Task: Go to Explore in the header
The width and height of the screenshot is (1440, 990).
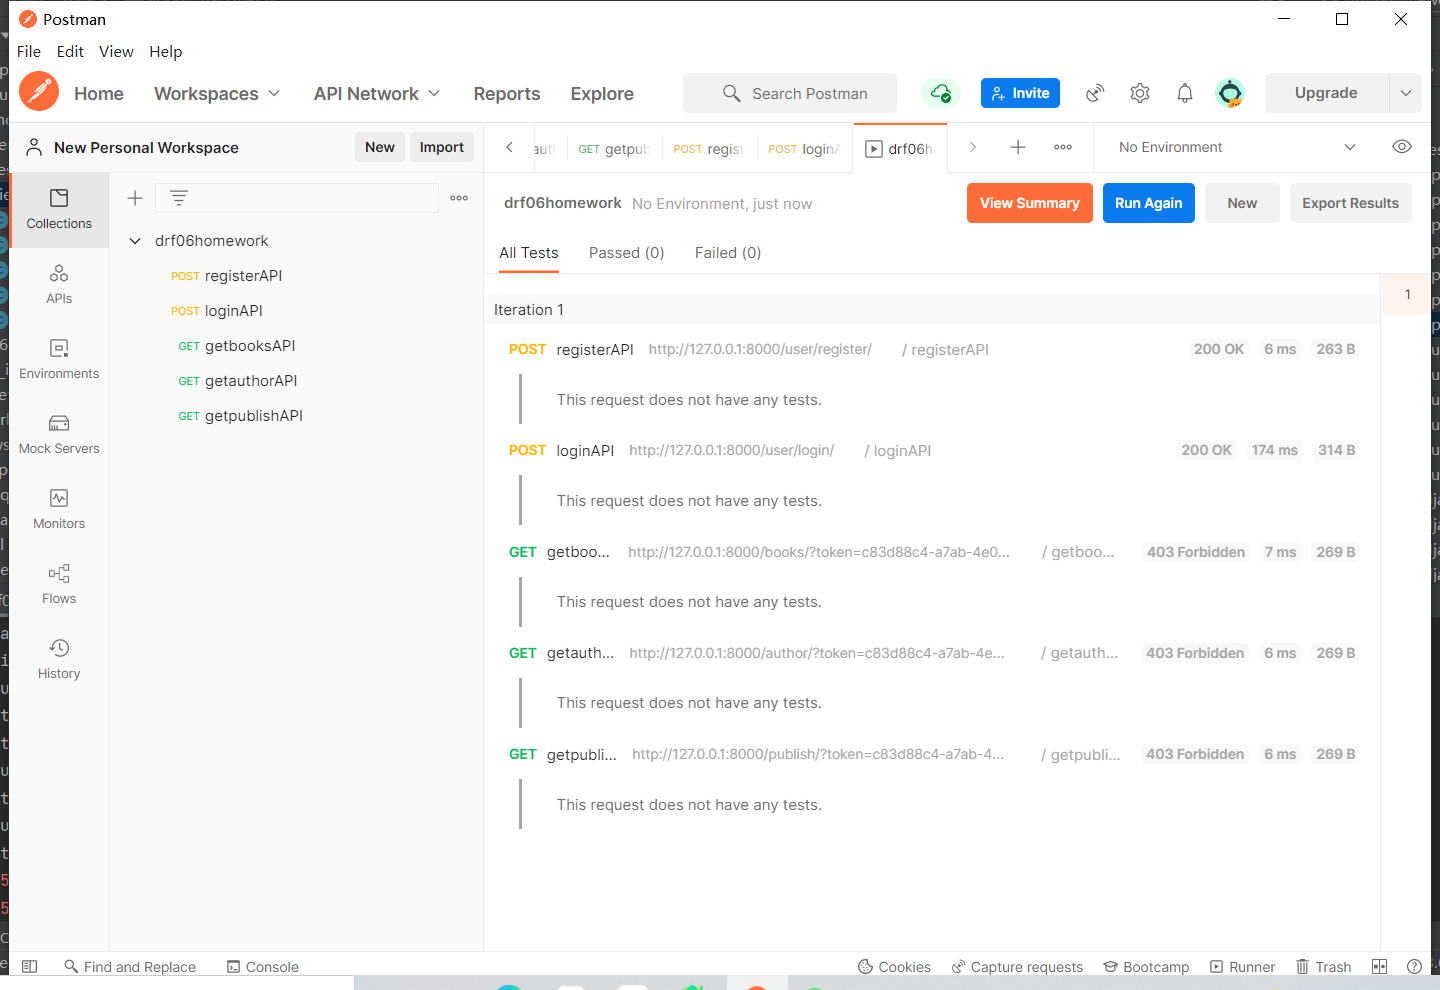Action: 602,93
